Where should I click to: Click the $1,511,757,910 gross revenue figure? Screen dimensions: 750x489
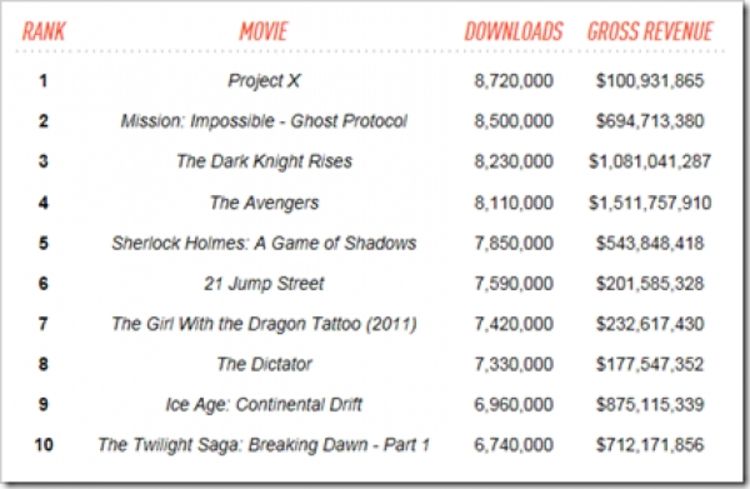(650, 203)
